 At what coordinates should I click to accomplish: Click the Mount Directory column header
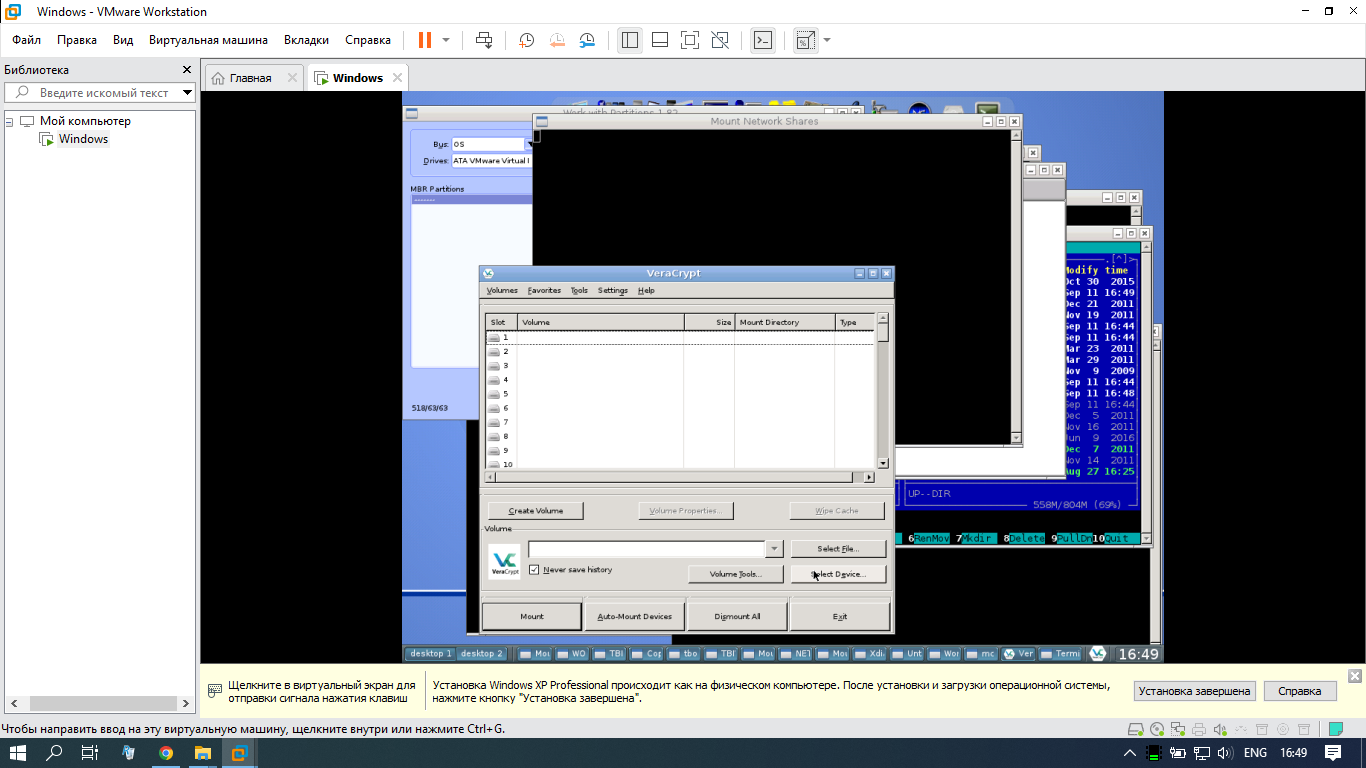pos(785,322)
